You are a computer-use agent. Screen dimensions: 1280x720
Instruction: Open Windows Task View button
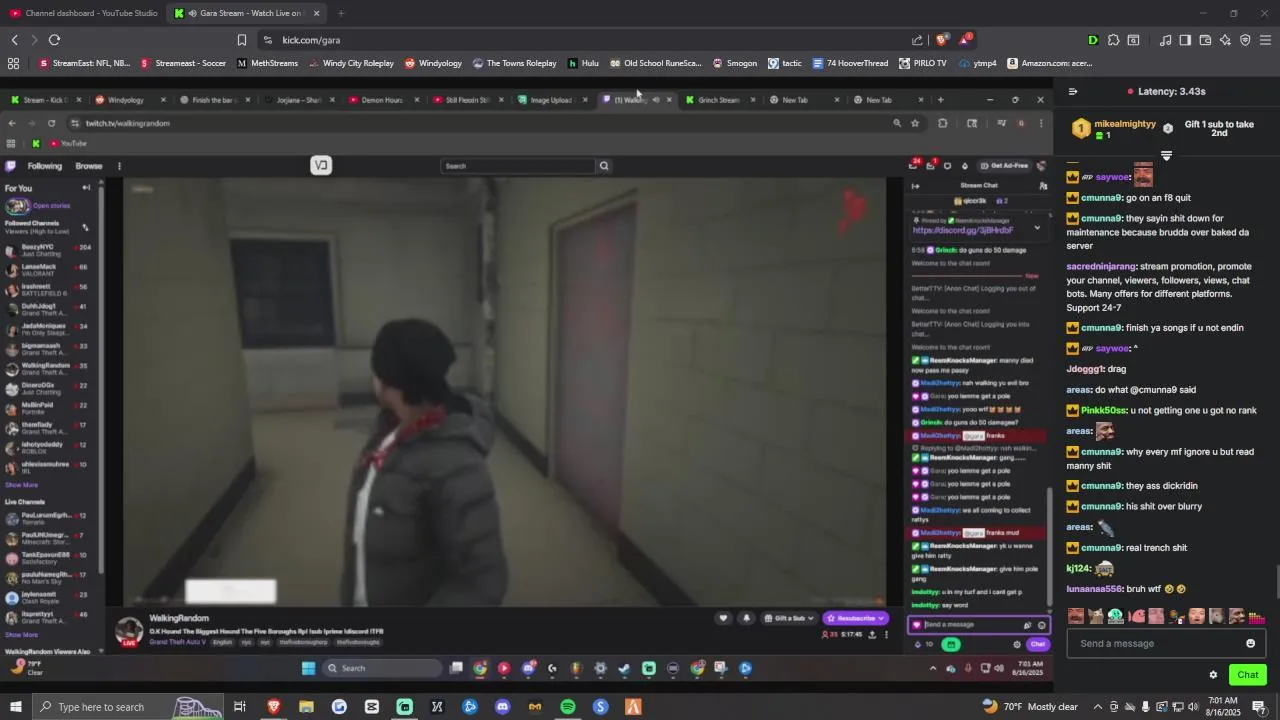pos(240,707)
